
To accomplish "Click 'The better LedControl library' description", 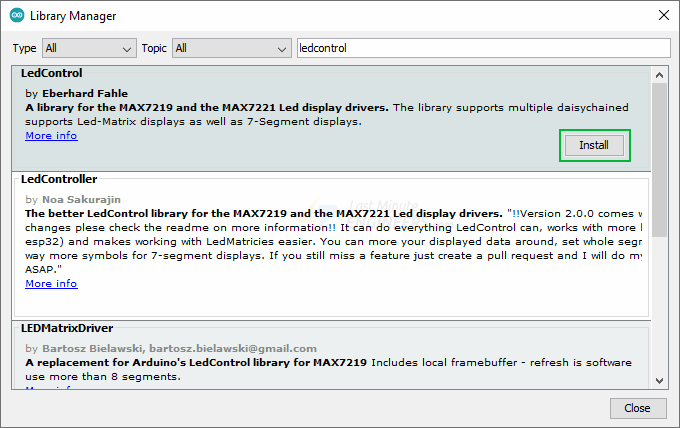I will point(264,214).
